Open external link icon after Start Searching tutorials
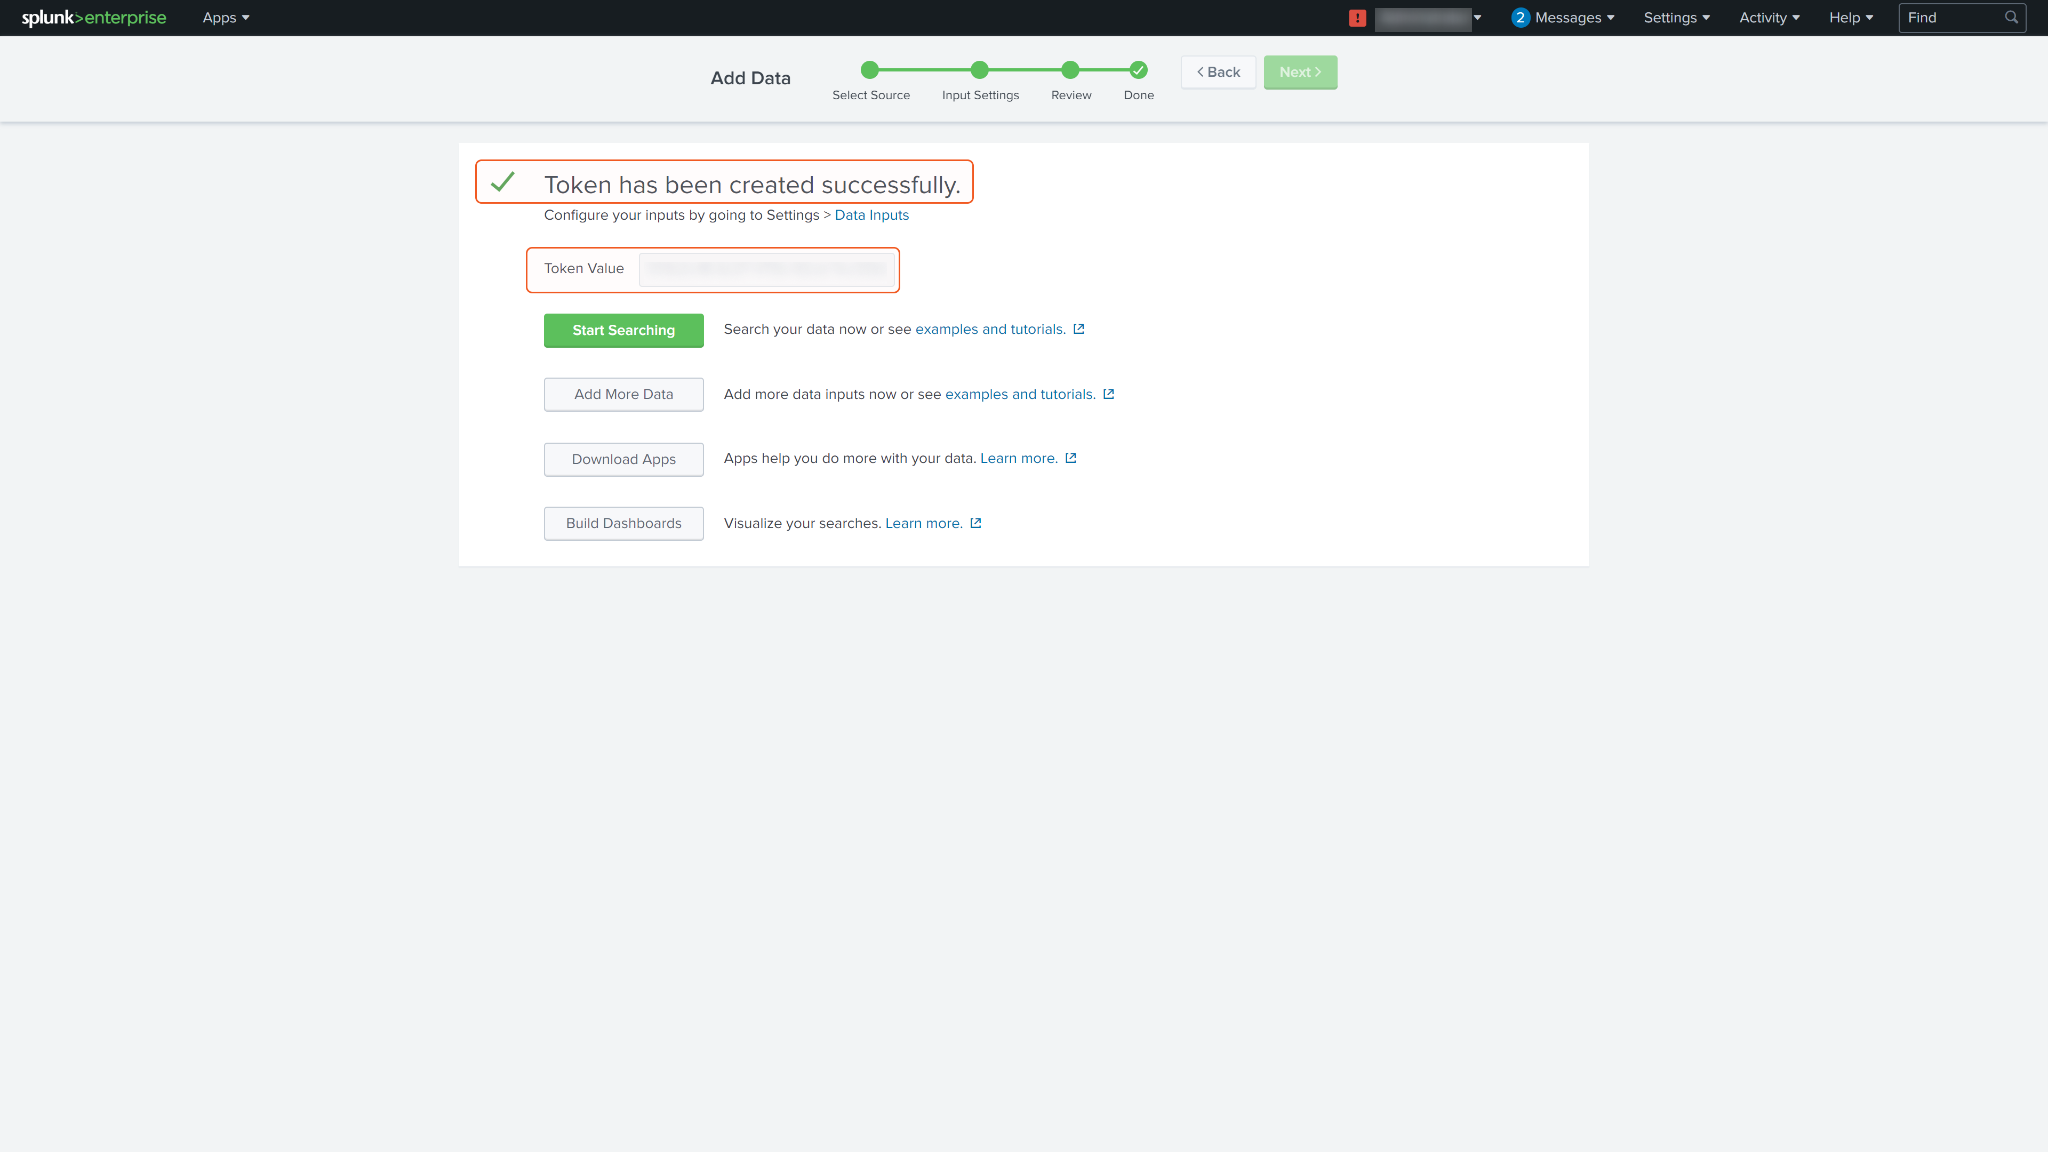Viewport: 2048px width, 1152px height. [x=1079, y=329]
